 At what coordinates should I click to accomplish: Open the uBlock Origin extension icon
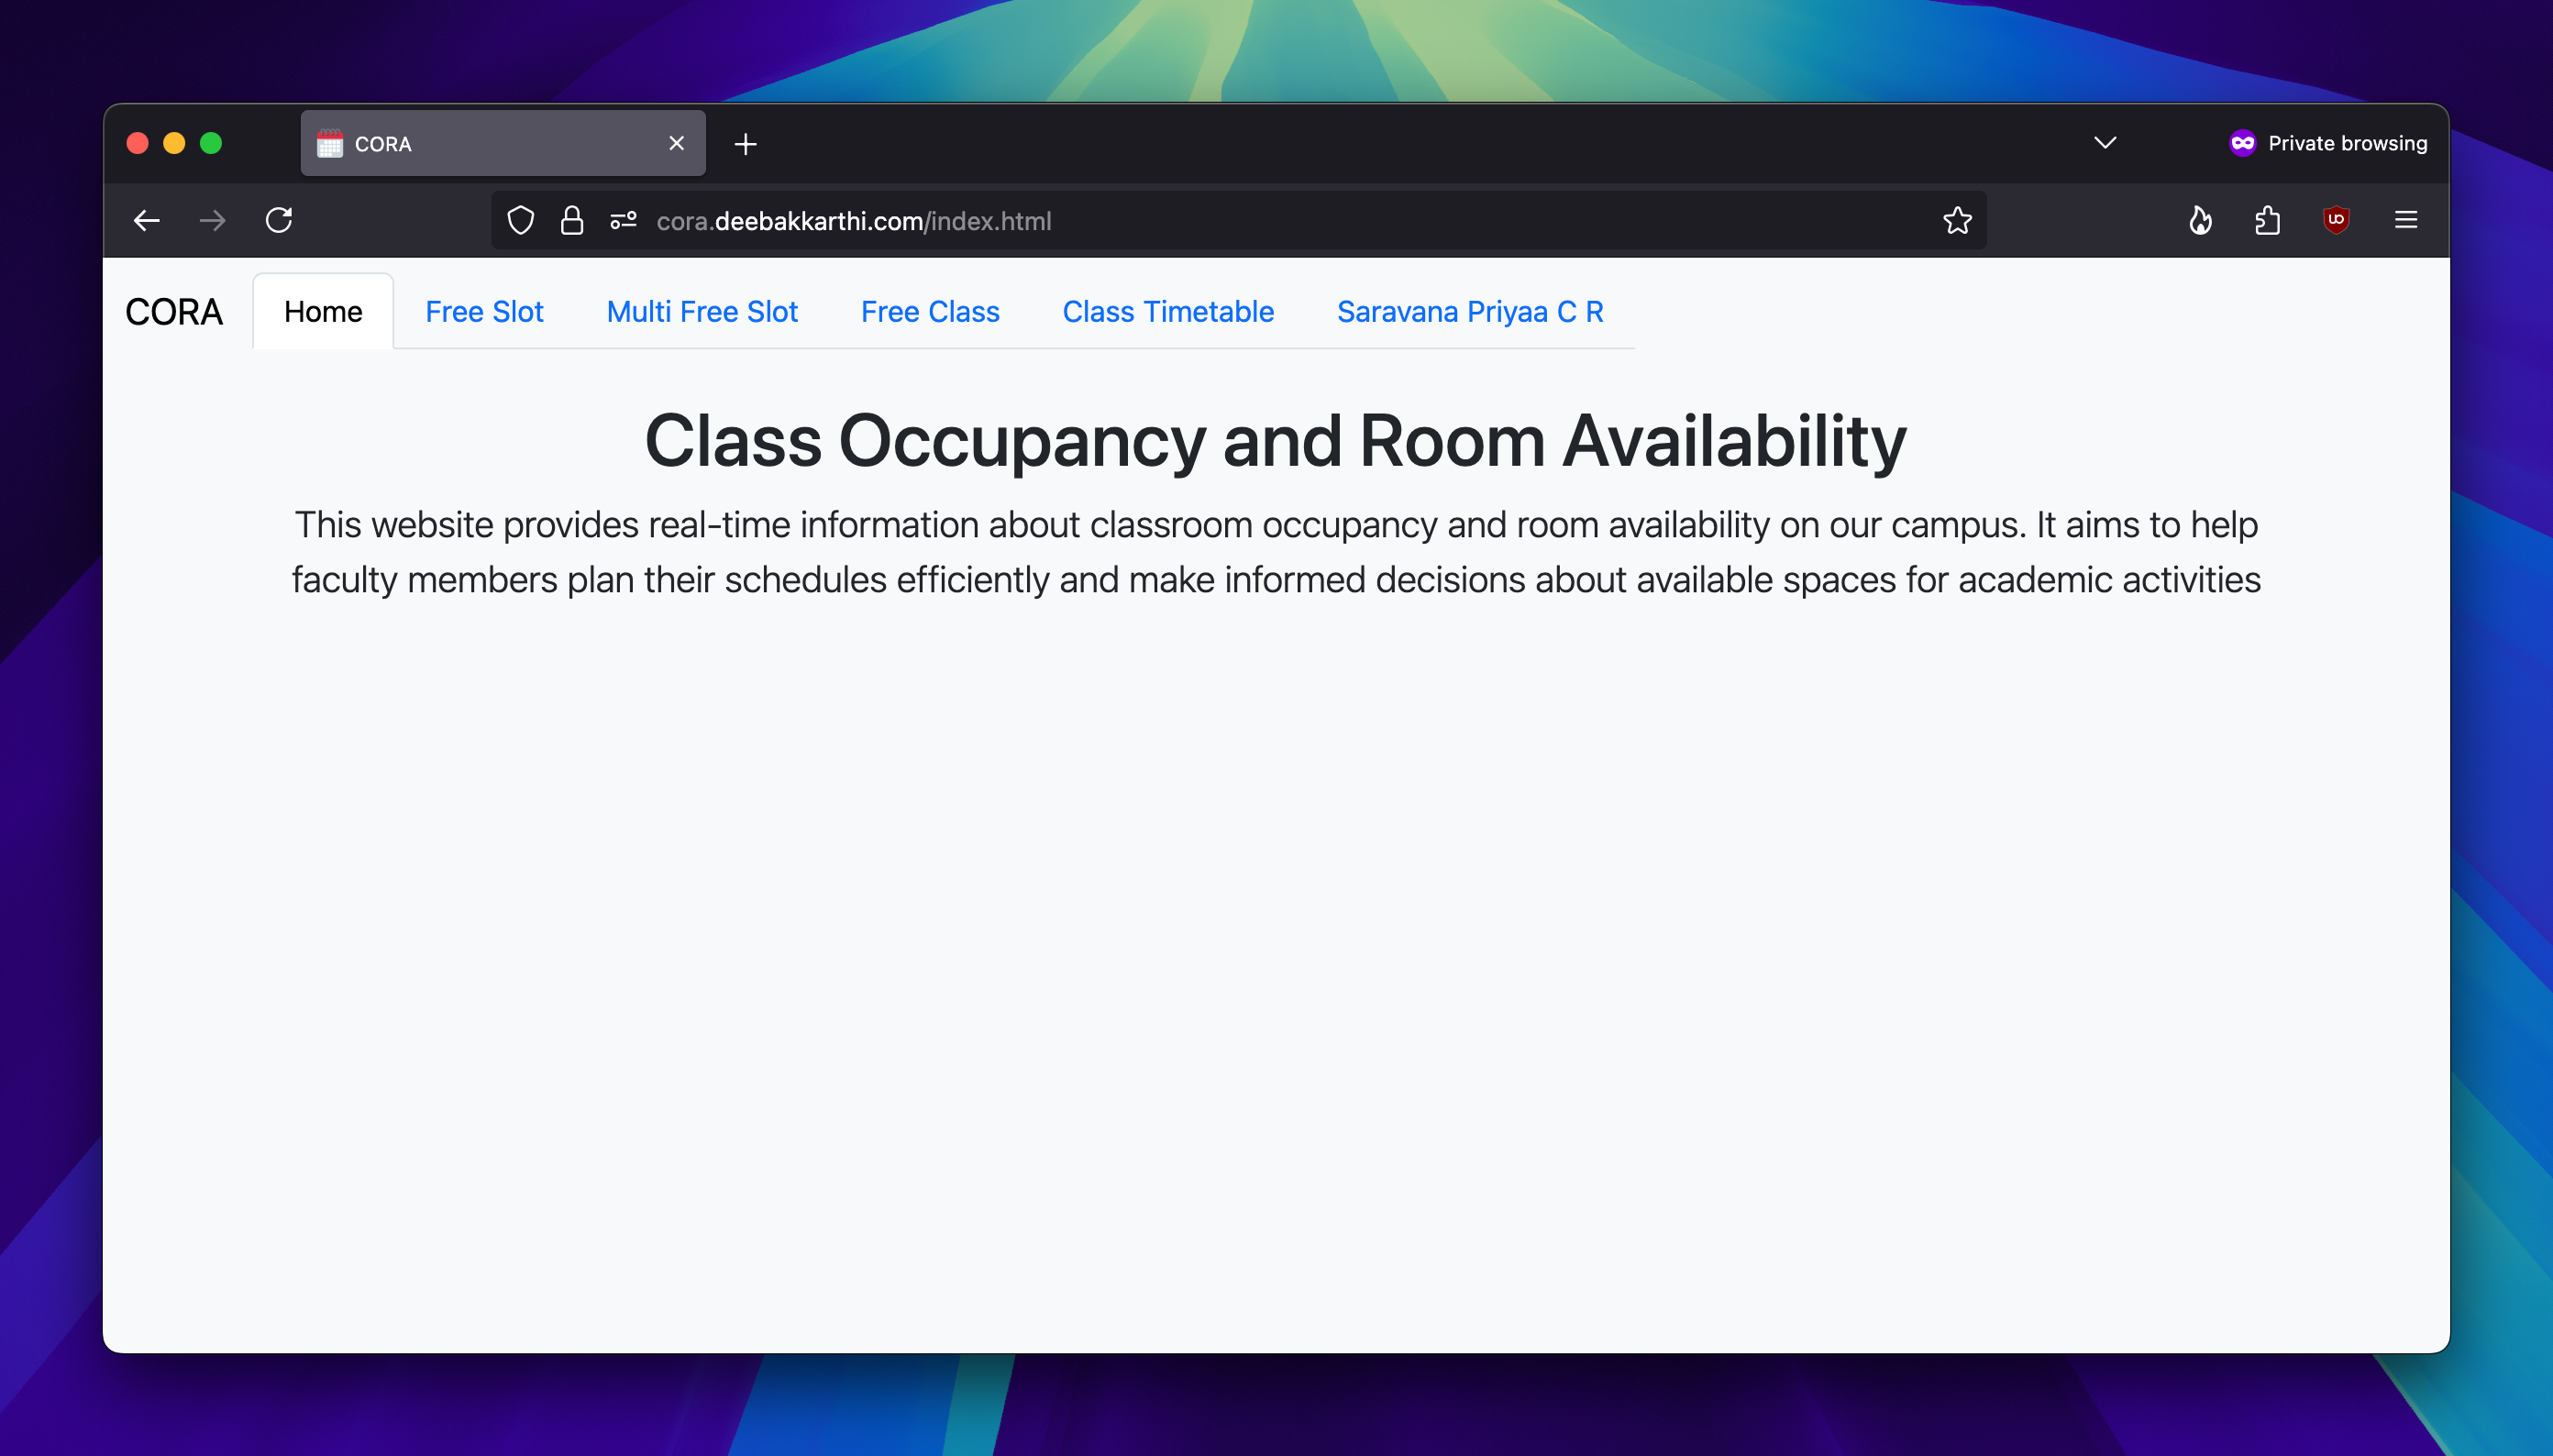pos(2336,220)
